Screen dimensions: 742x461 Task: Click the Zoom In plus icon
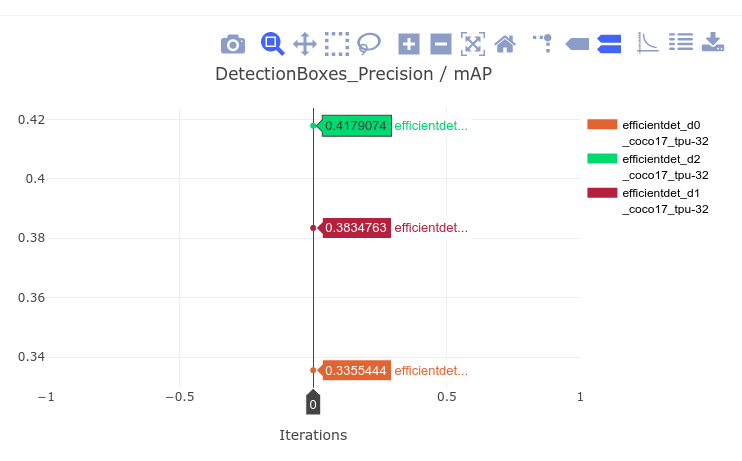[409, 43]
